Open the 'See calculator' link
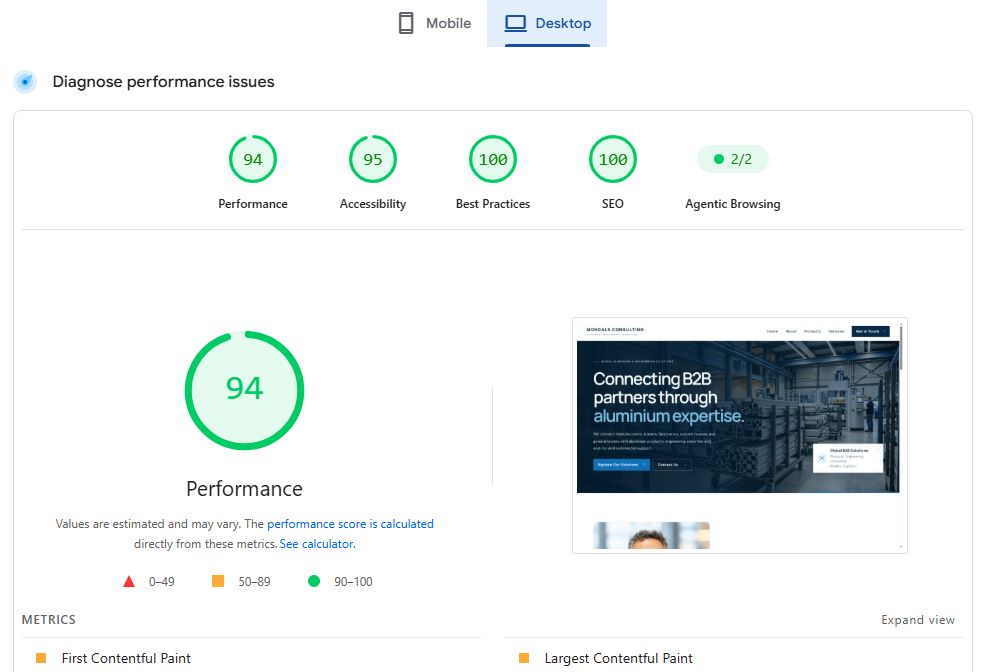987x672 pixels. click(317, 544)
